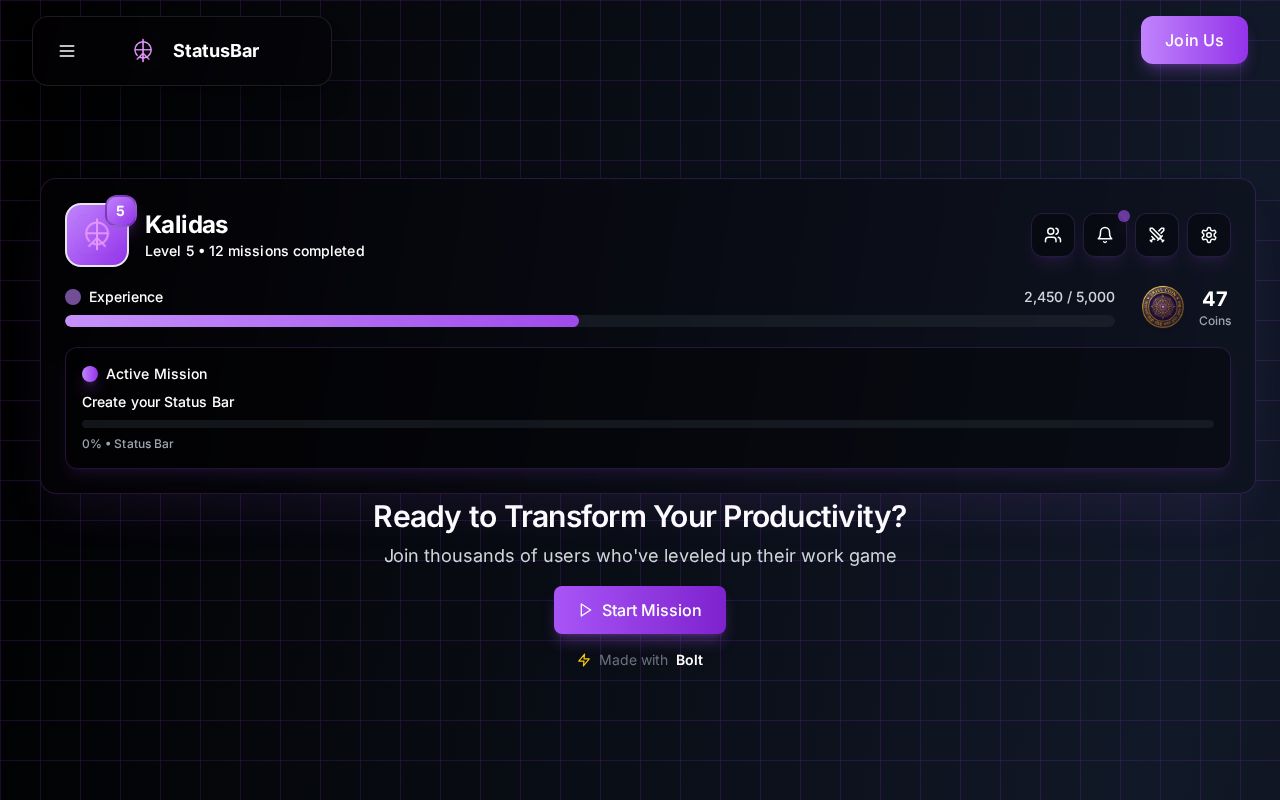Image resolution: width=1280 pixels, height=800 pixels.
Task: Open notifications bell icon
Action: (1105, 235)
